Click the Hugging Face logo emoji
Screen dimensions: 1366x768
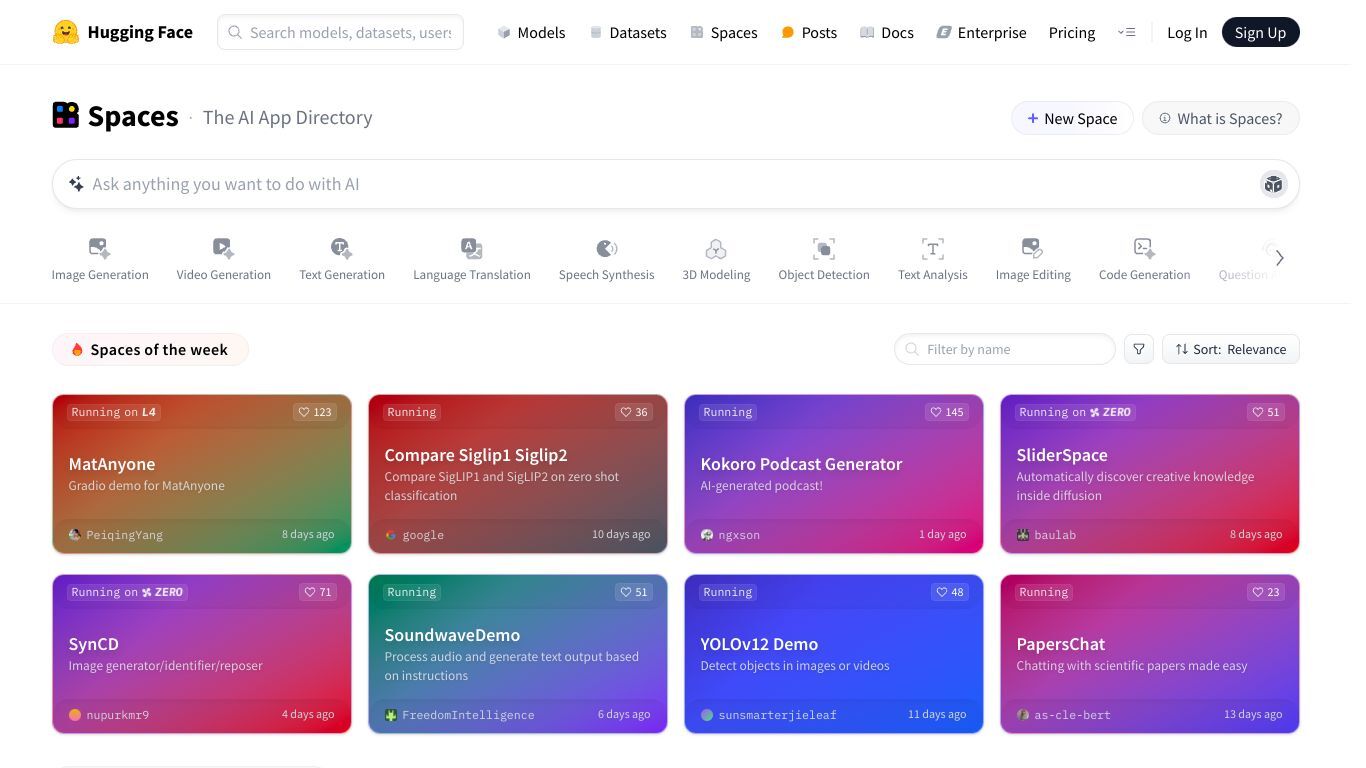[66, 32]
